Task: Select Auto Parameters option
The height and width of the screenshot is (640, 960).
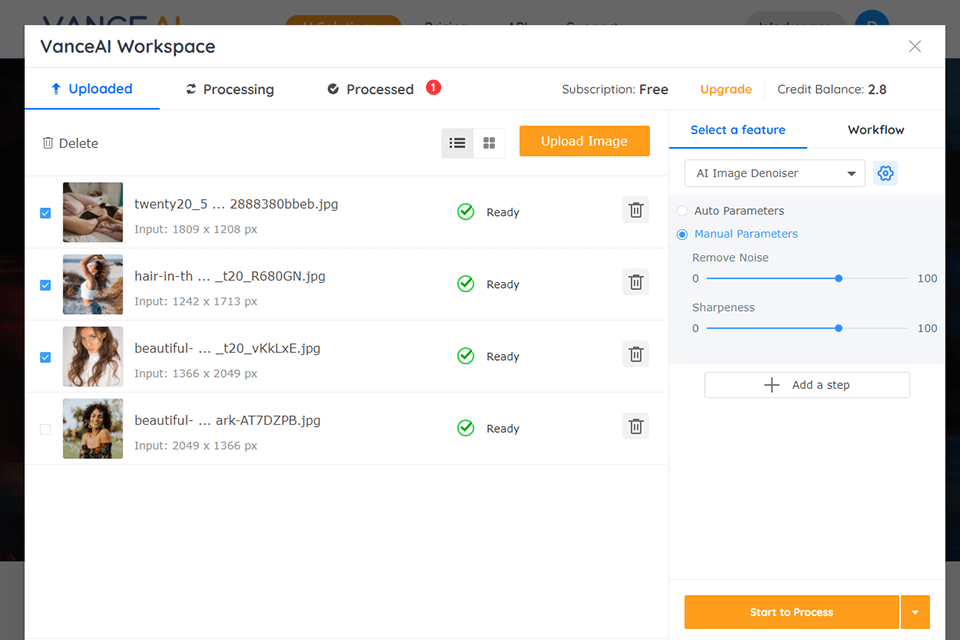Action: [x=683, y=211]
